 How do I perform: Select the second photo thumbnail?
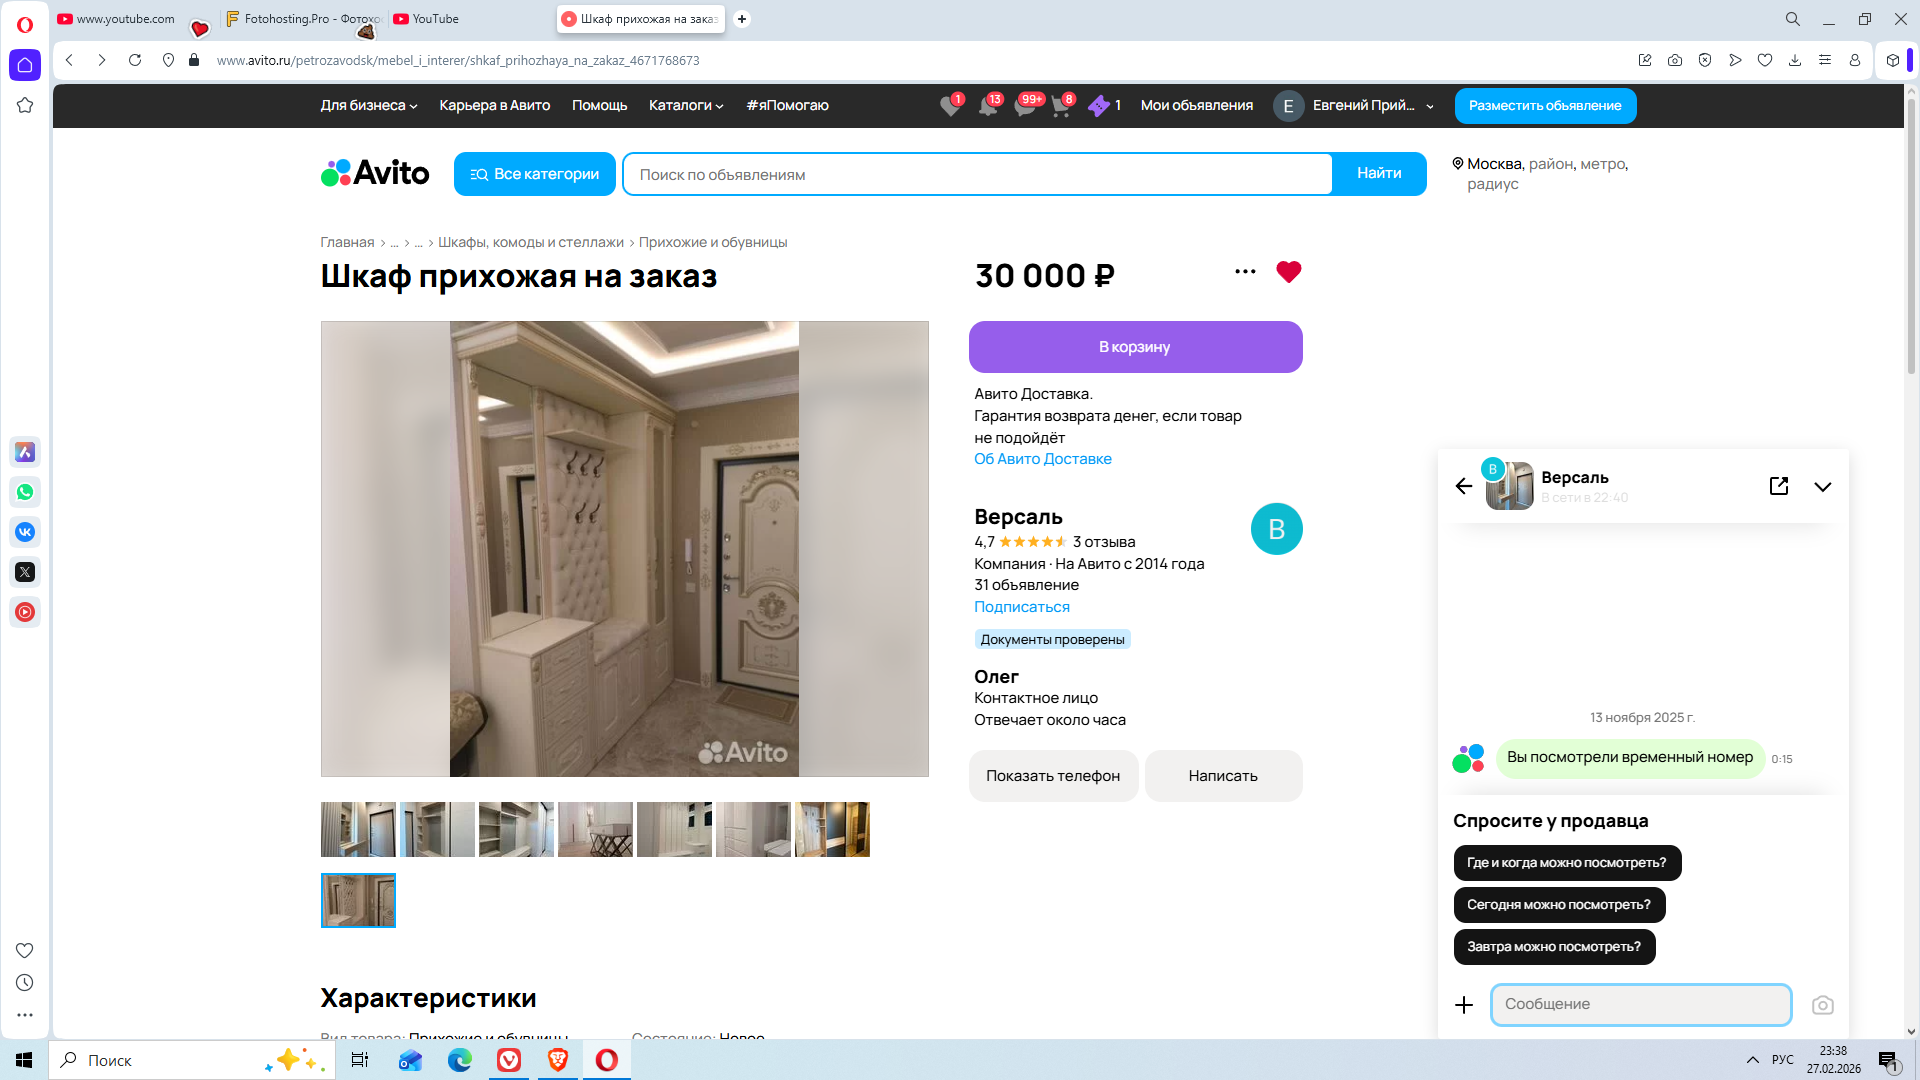[x=437, y=829]
